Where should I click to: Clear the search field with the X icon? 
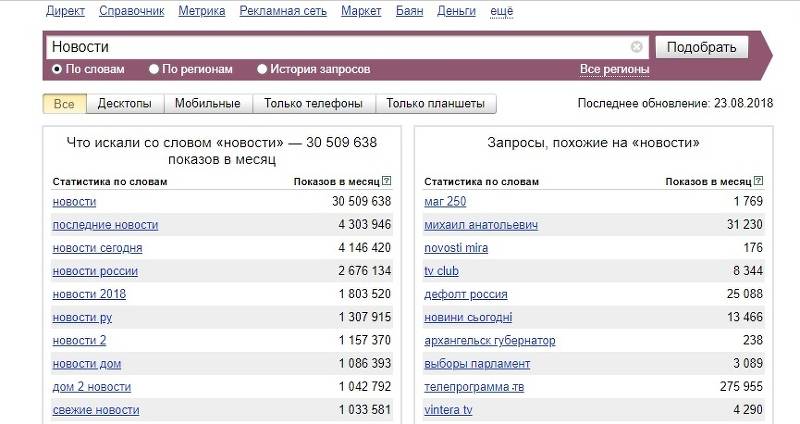(637, 47)
